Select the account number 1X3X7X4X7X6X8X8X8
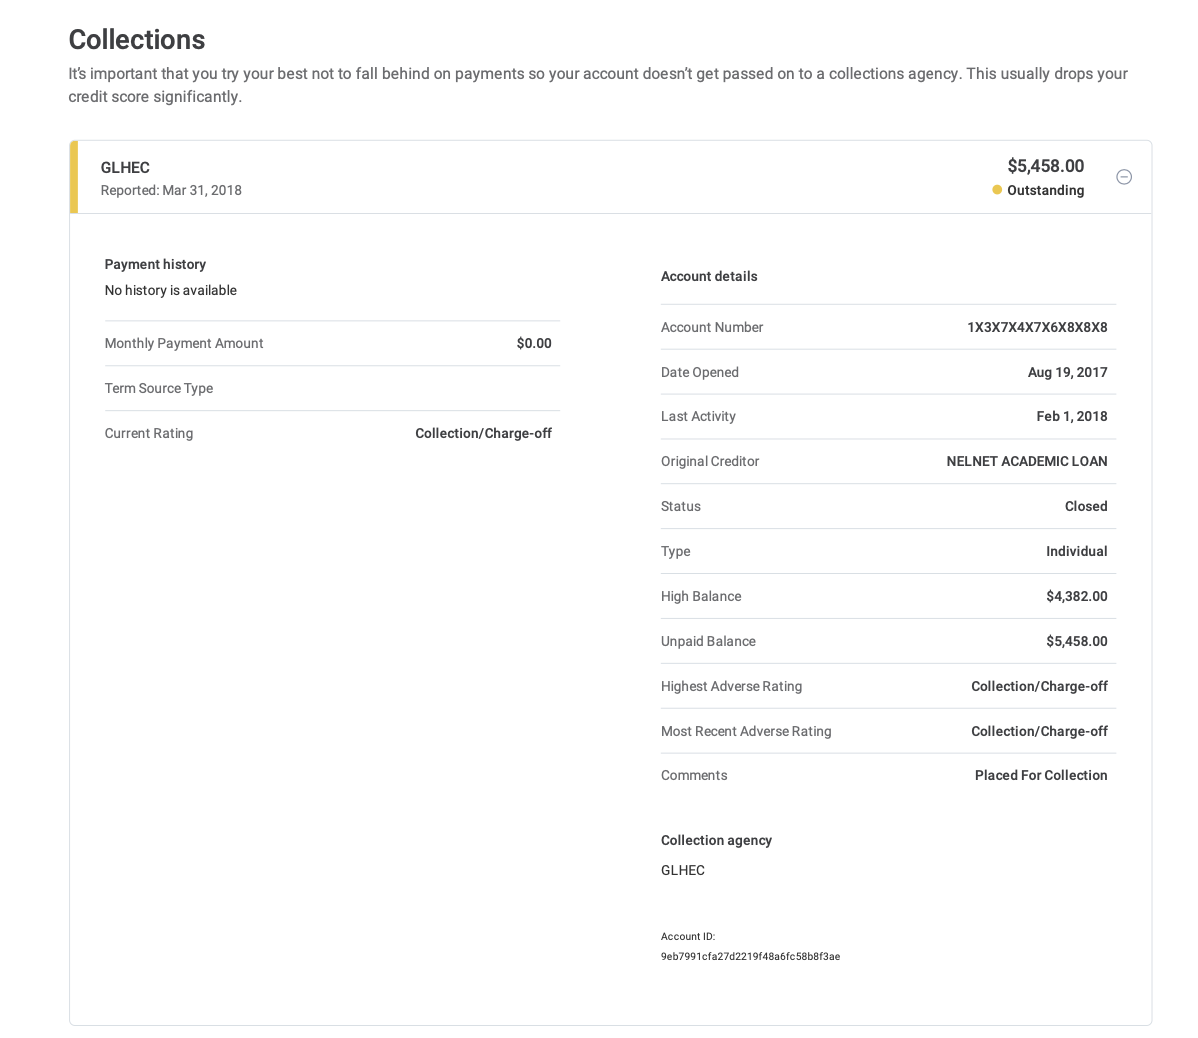Image resolution: width=1198 pixels, height=1038 pixels. [1037, 327]
